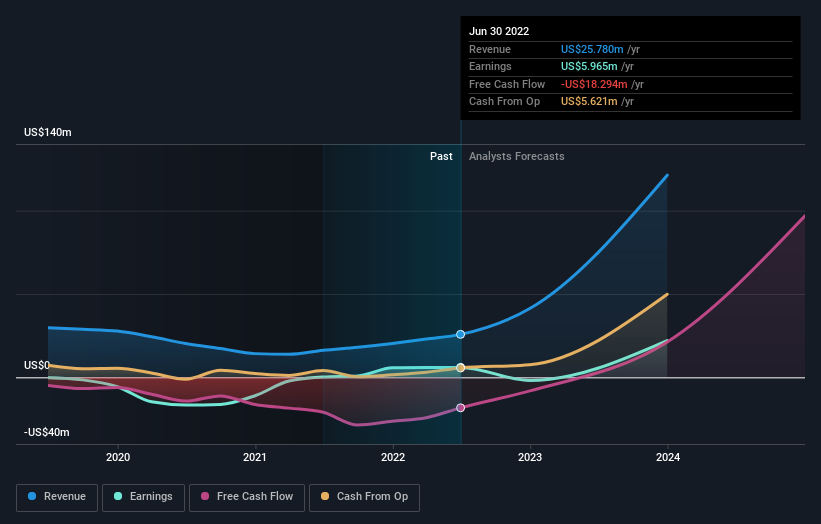This screenshot has width=821, height=524.
Task: Click the Revenue row label in tooltip
Action: pos(490,49)
